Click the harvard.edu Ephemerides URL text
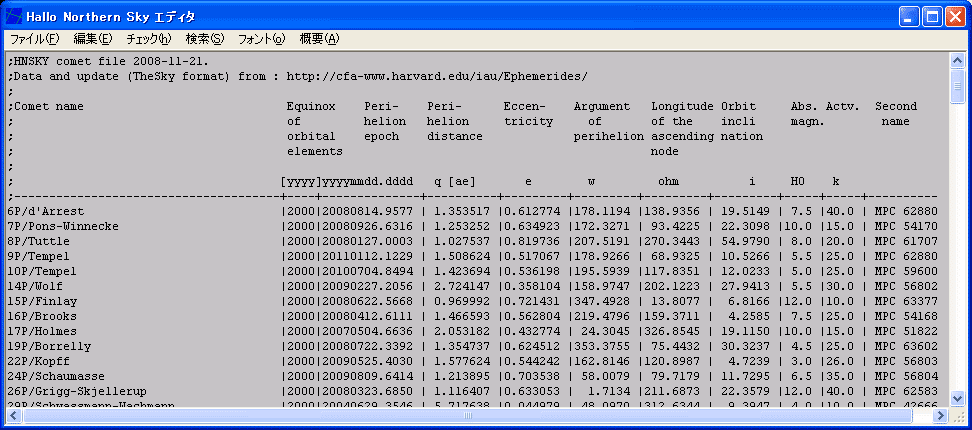972x430 pixels. [x=438, y=76]
